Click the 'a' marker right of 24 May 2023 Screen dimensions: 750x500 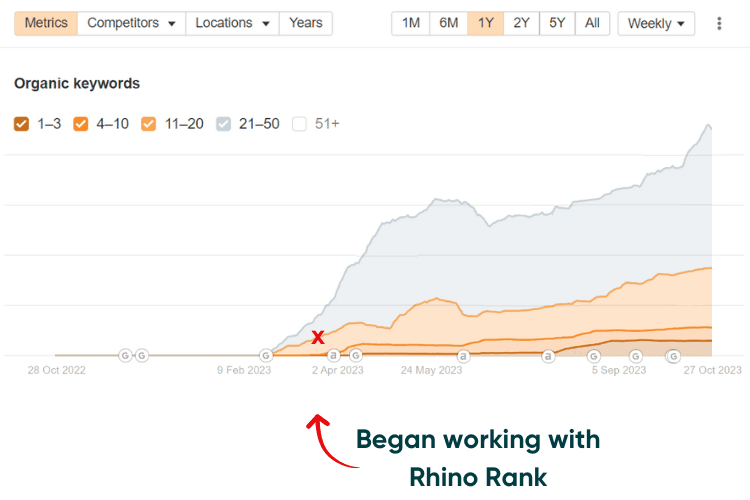click(x=463, y=355)
